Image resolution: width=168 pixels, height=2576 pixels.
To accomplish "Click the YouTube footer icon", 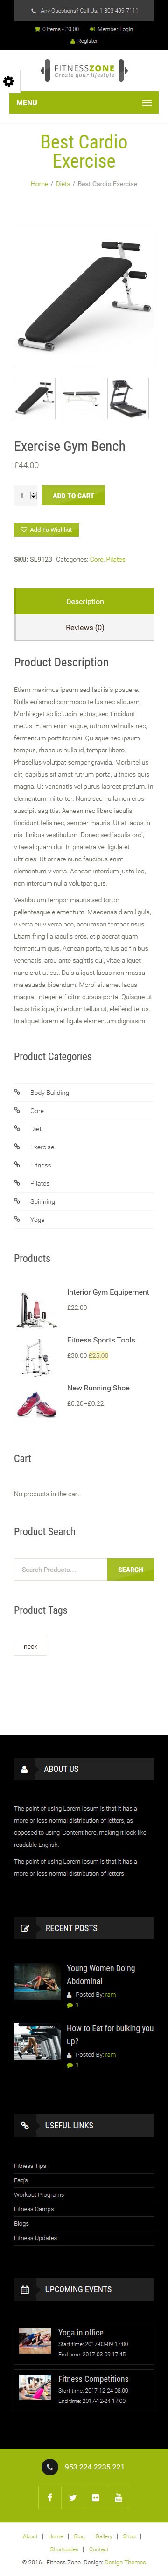I will pyautogui.click(x=118, y=2489).
